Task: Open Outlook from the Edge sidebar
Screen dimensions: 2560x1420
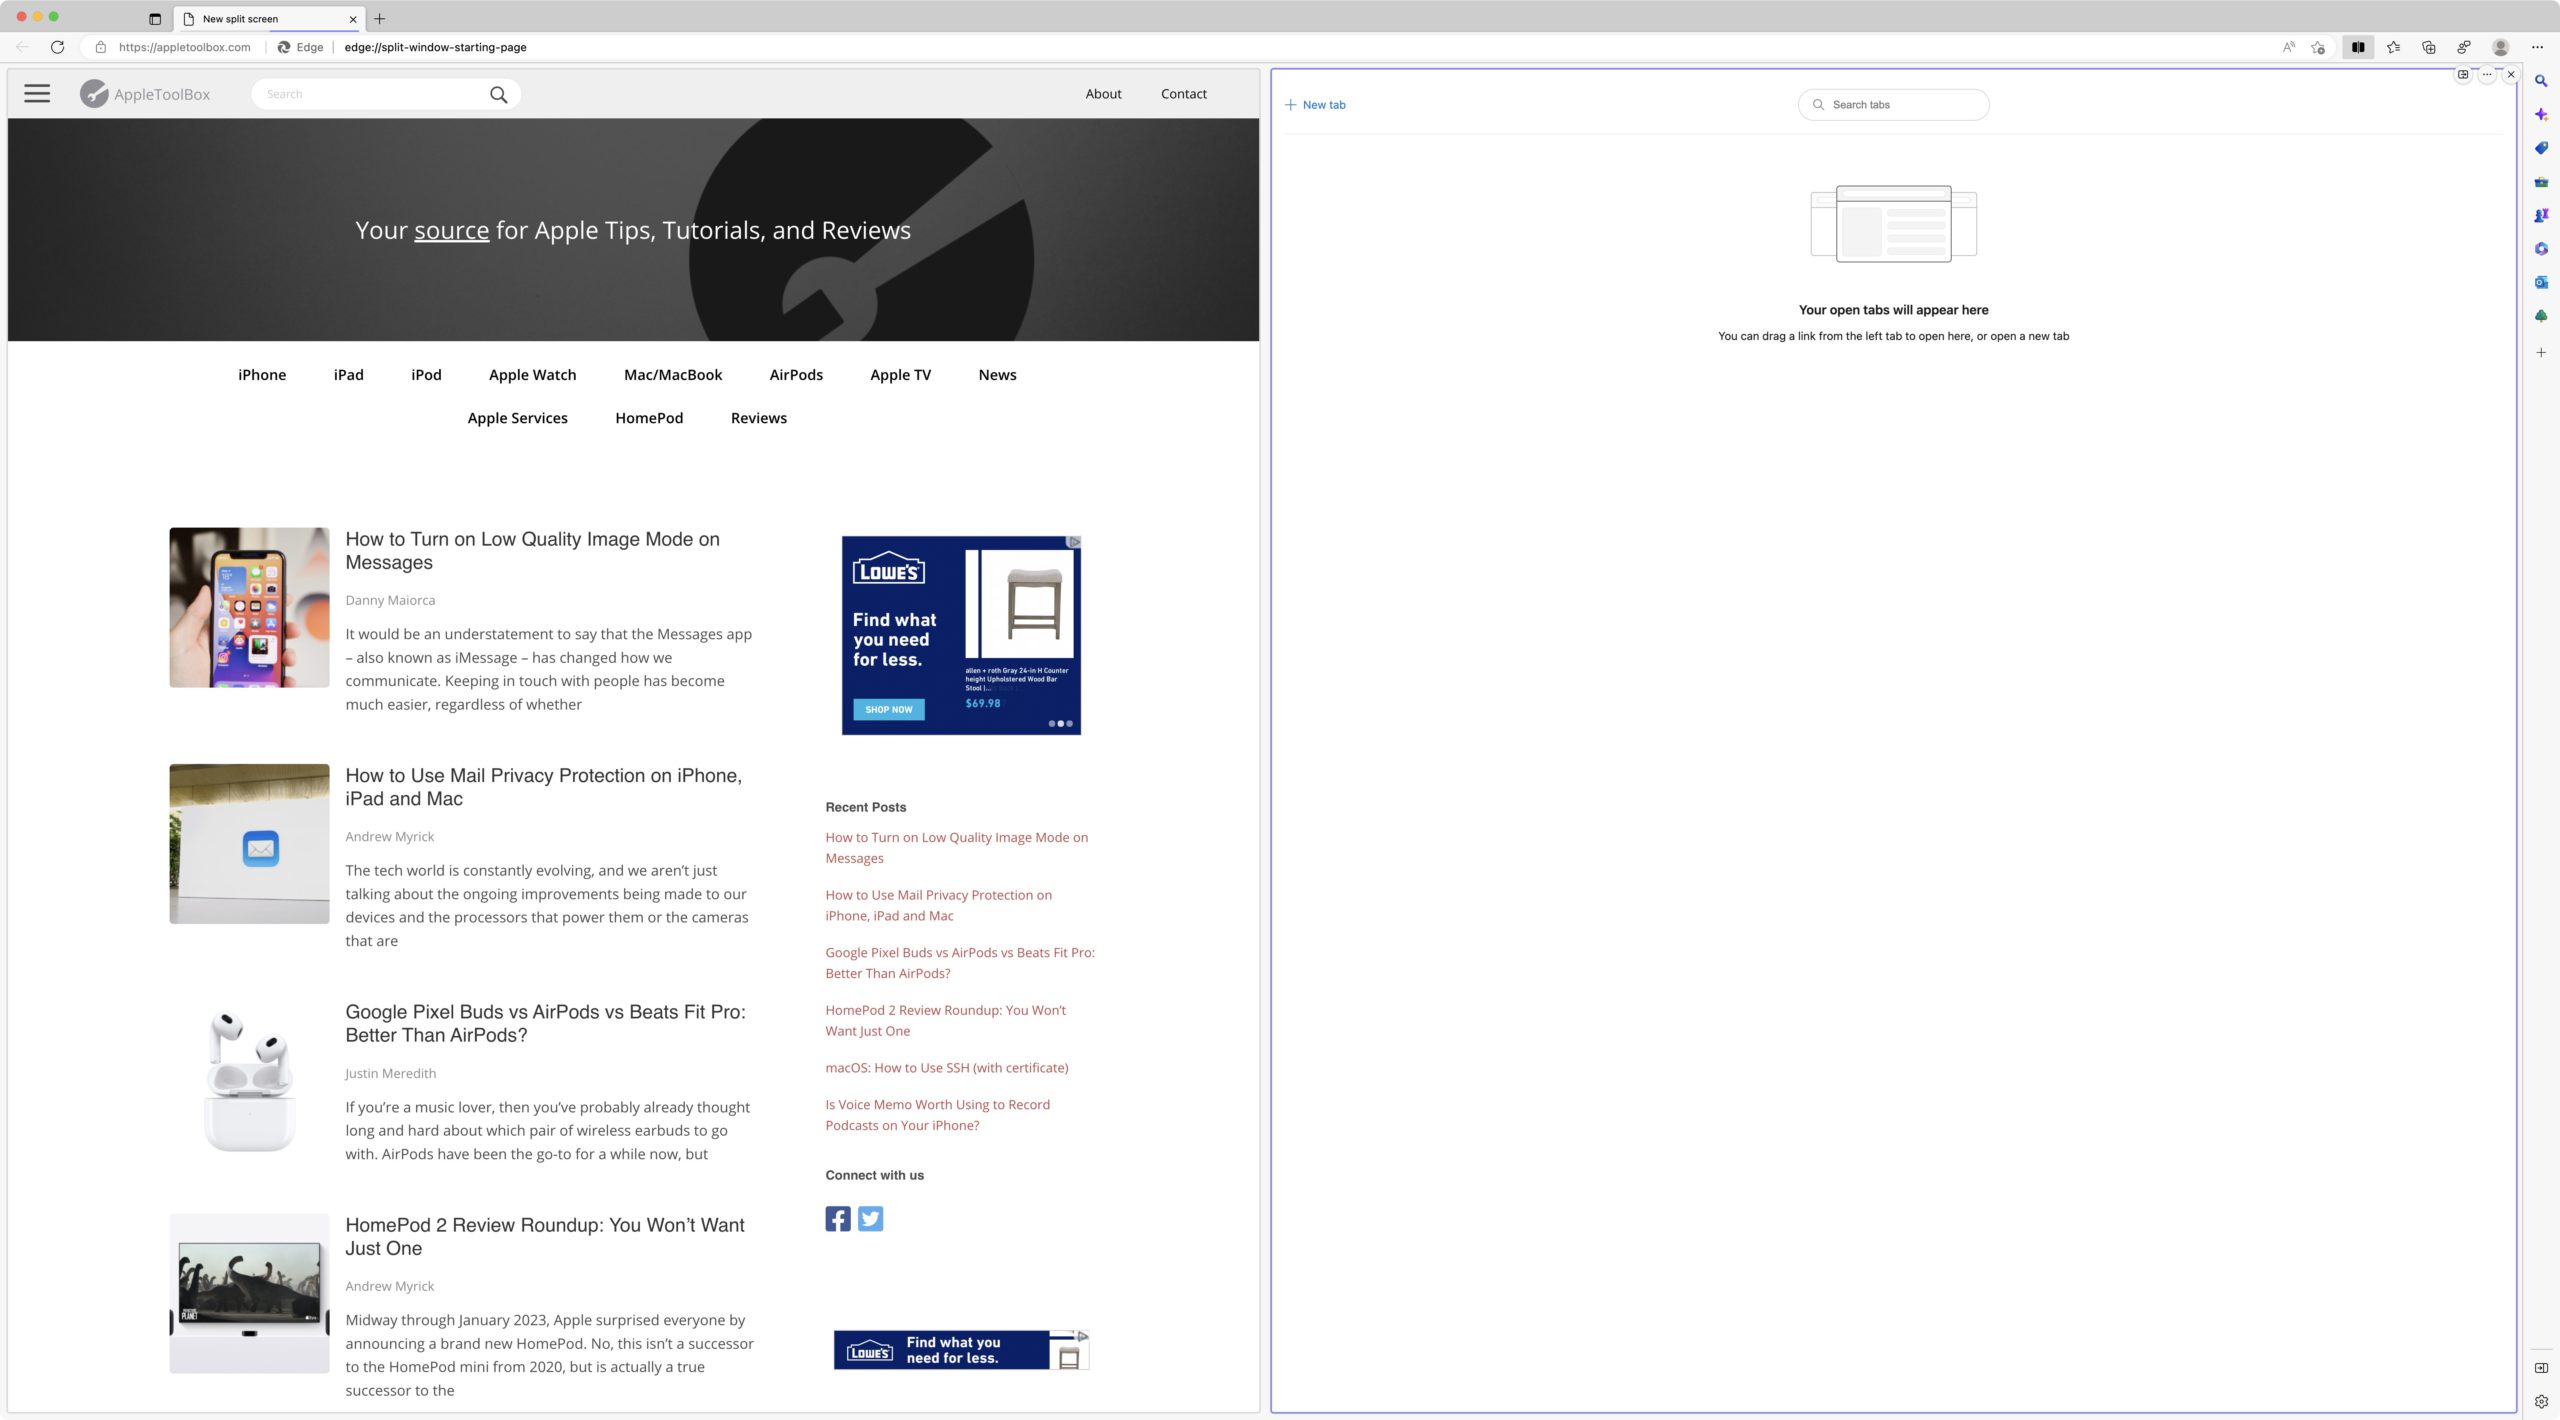Action: 2541,282
